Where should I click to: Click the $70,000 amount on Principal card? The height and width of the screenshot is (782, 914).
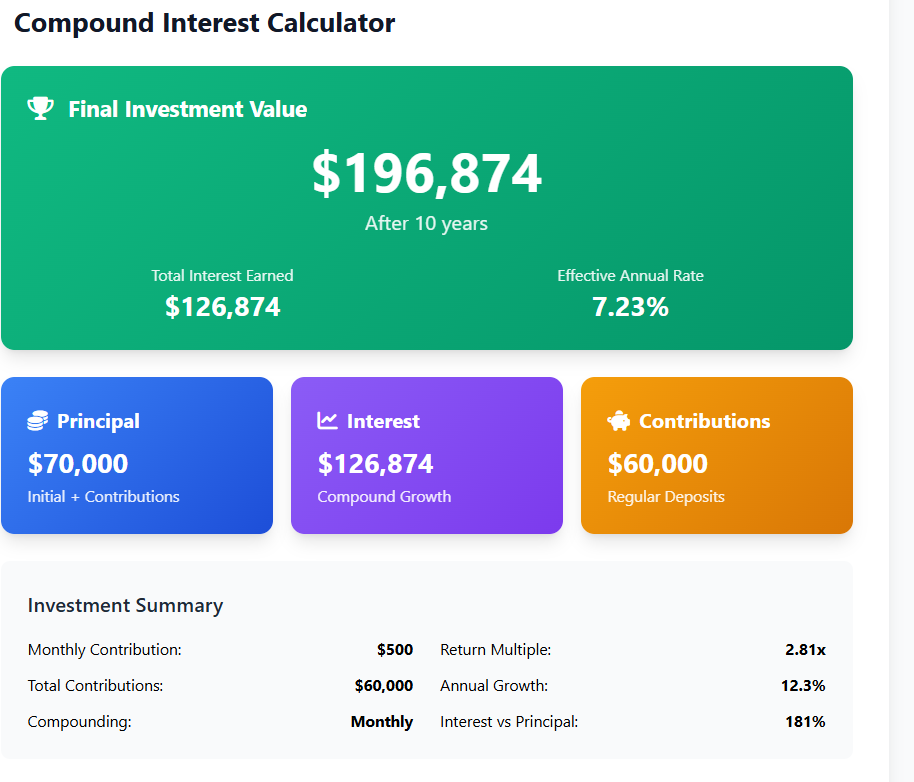point(78,464)
